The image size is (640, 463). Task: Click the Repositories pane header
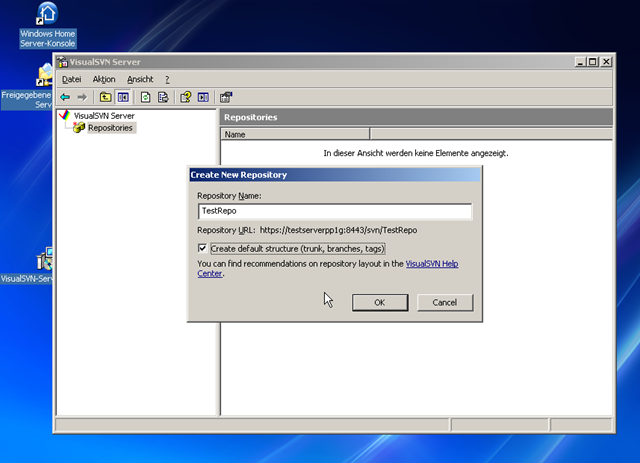[x=416, y=117]
